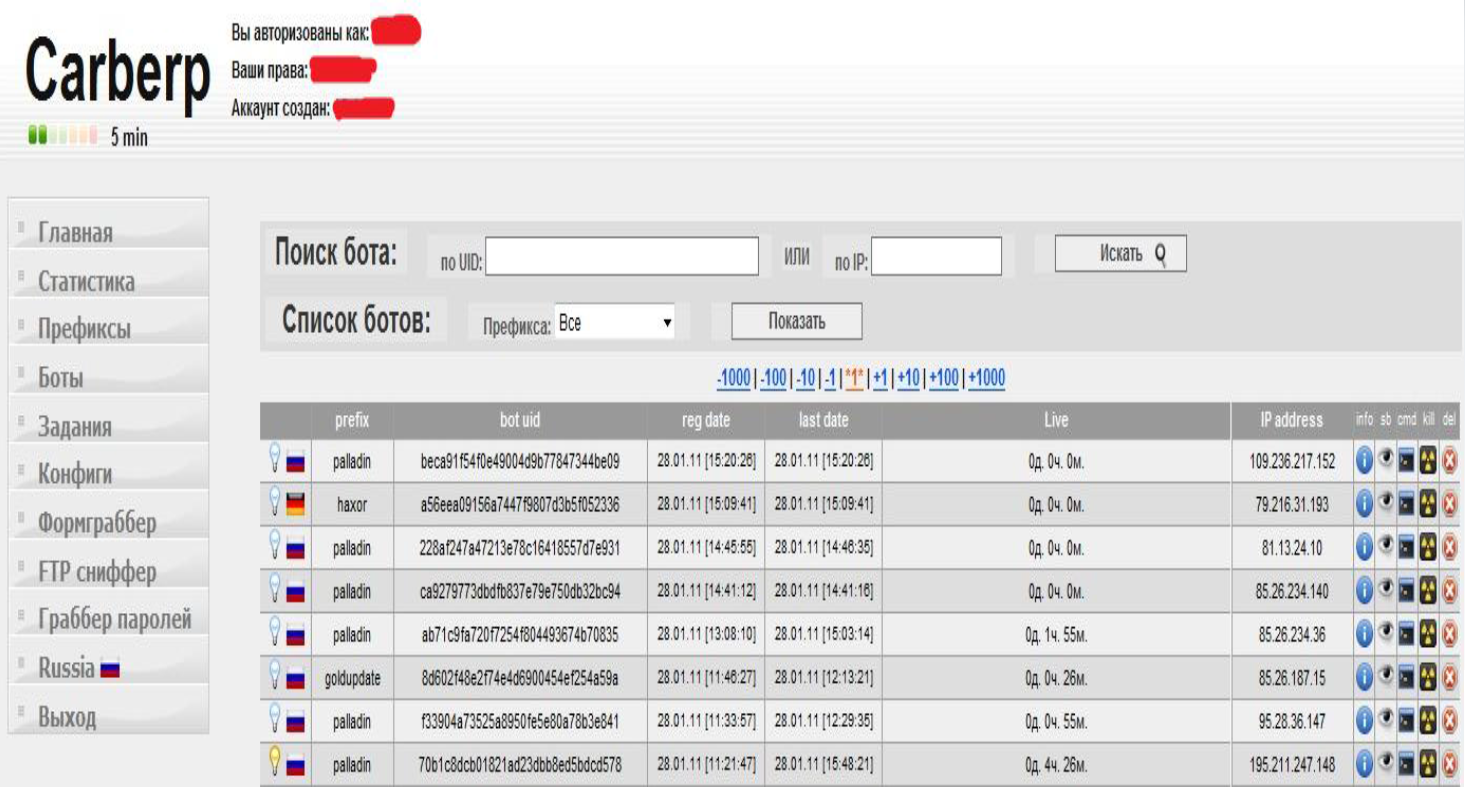The height and width of the screenshot is (787, 1465).
Task: Click the Показать button
Action: point(797,321)
